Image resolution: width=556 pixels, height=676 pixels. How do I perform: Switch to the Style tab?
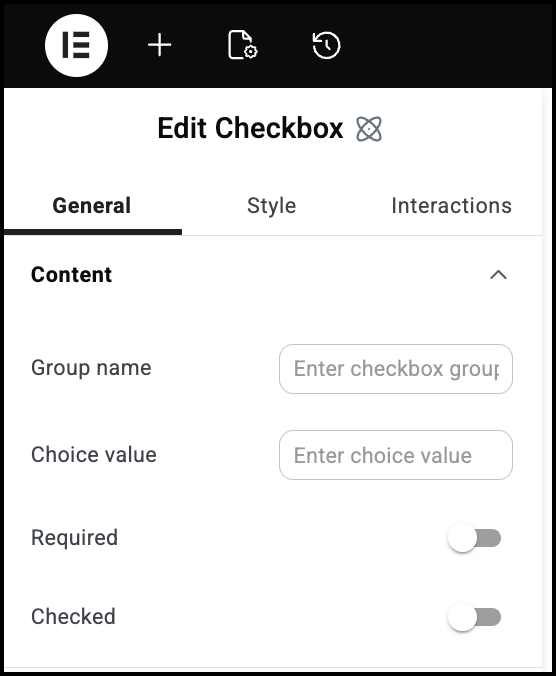[272, 206]
